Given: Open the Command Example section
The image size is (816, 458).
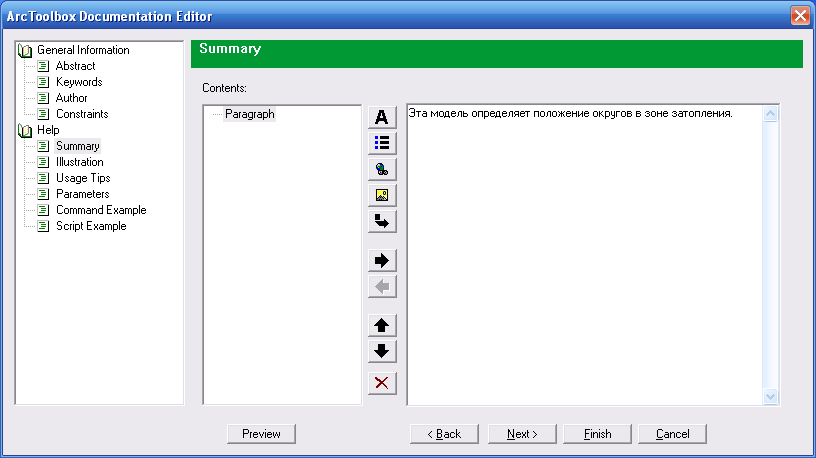Looking at the screenshot, I should tap(101, 210).
